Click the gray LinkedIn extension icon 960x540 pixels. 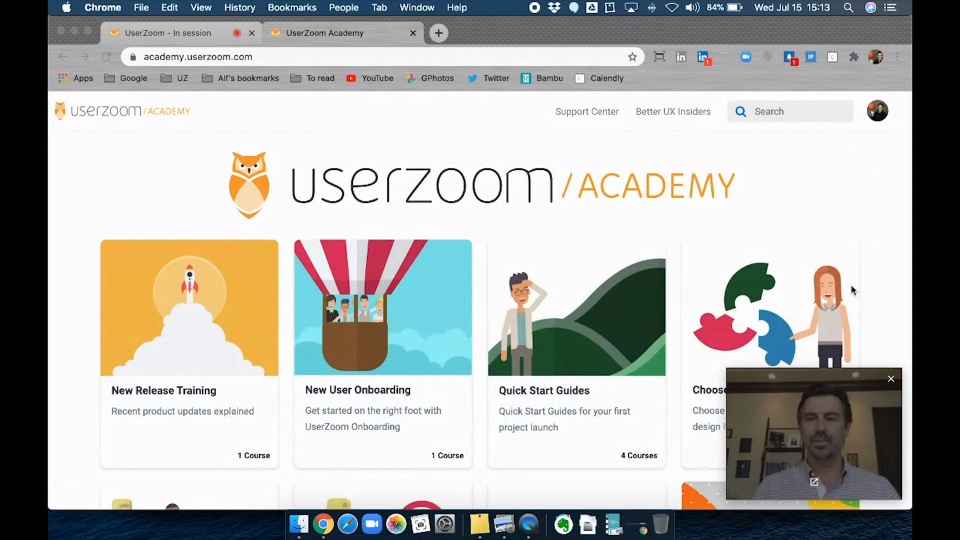coord(681,57)
